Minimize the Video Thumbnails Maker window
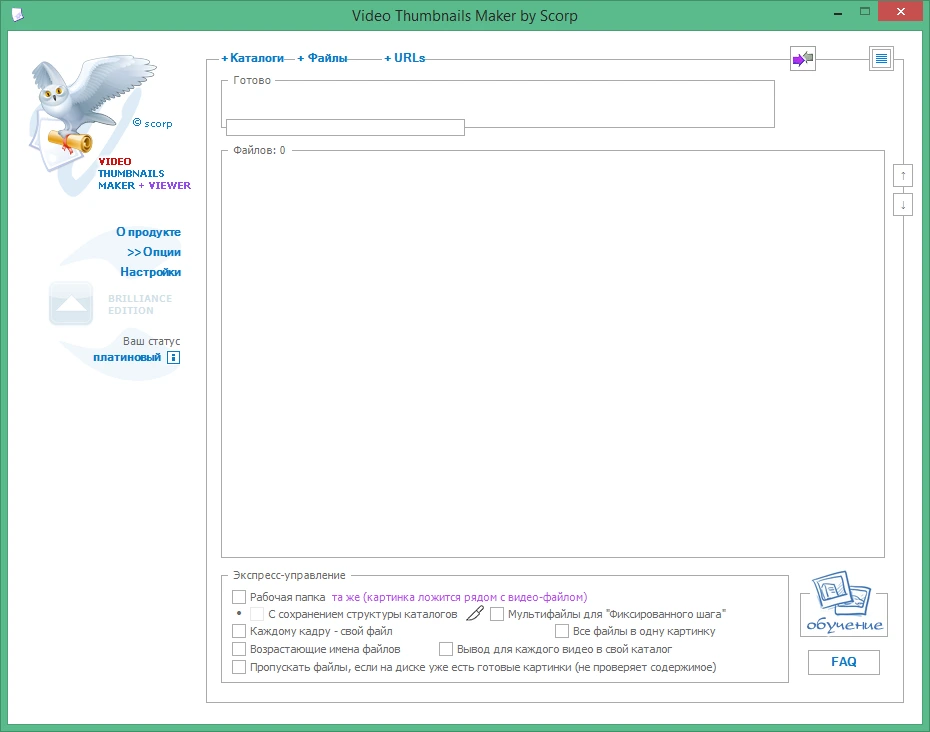Viewport: 930px width, 732px height. click(838, 12)
